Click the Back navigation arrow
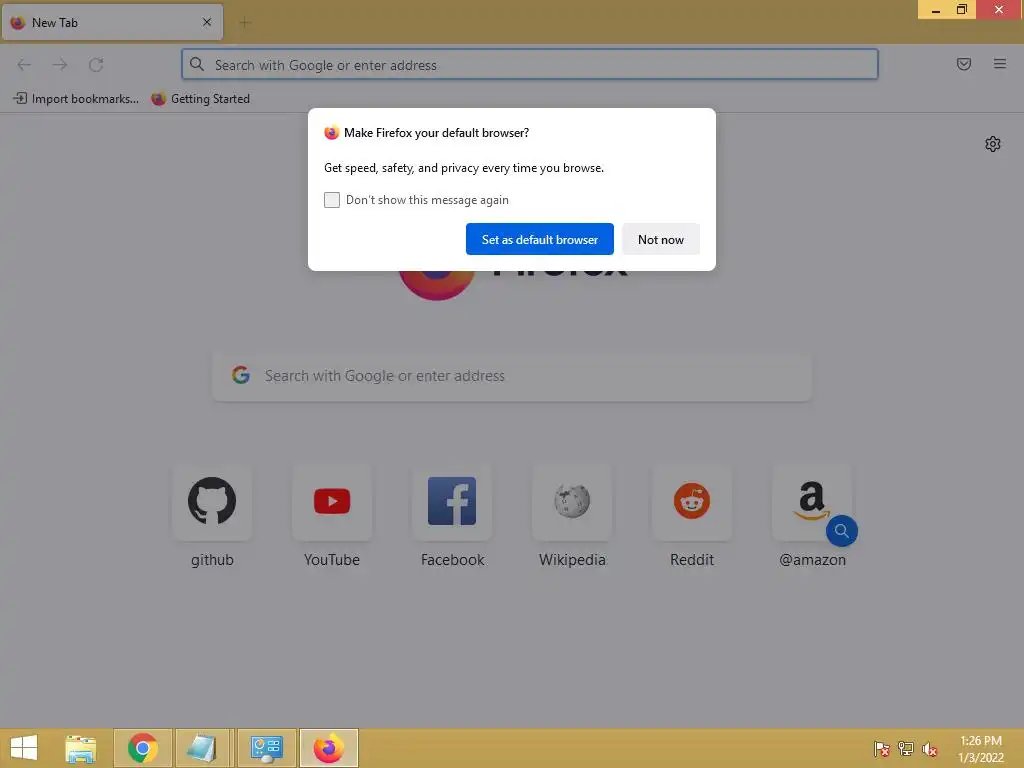This screenshot has height=768, width=1024. (24, 65)
